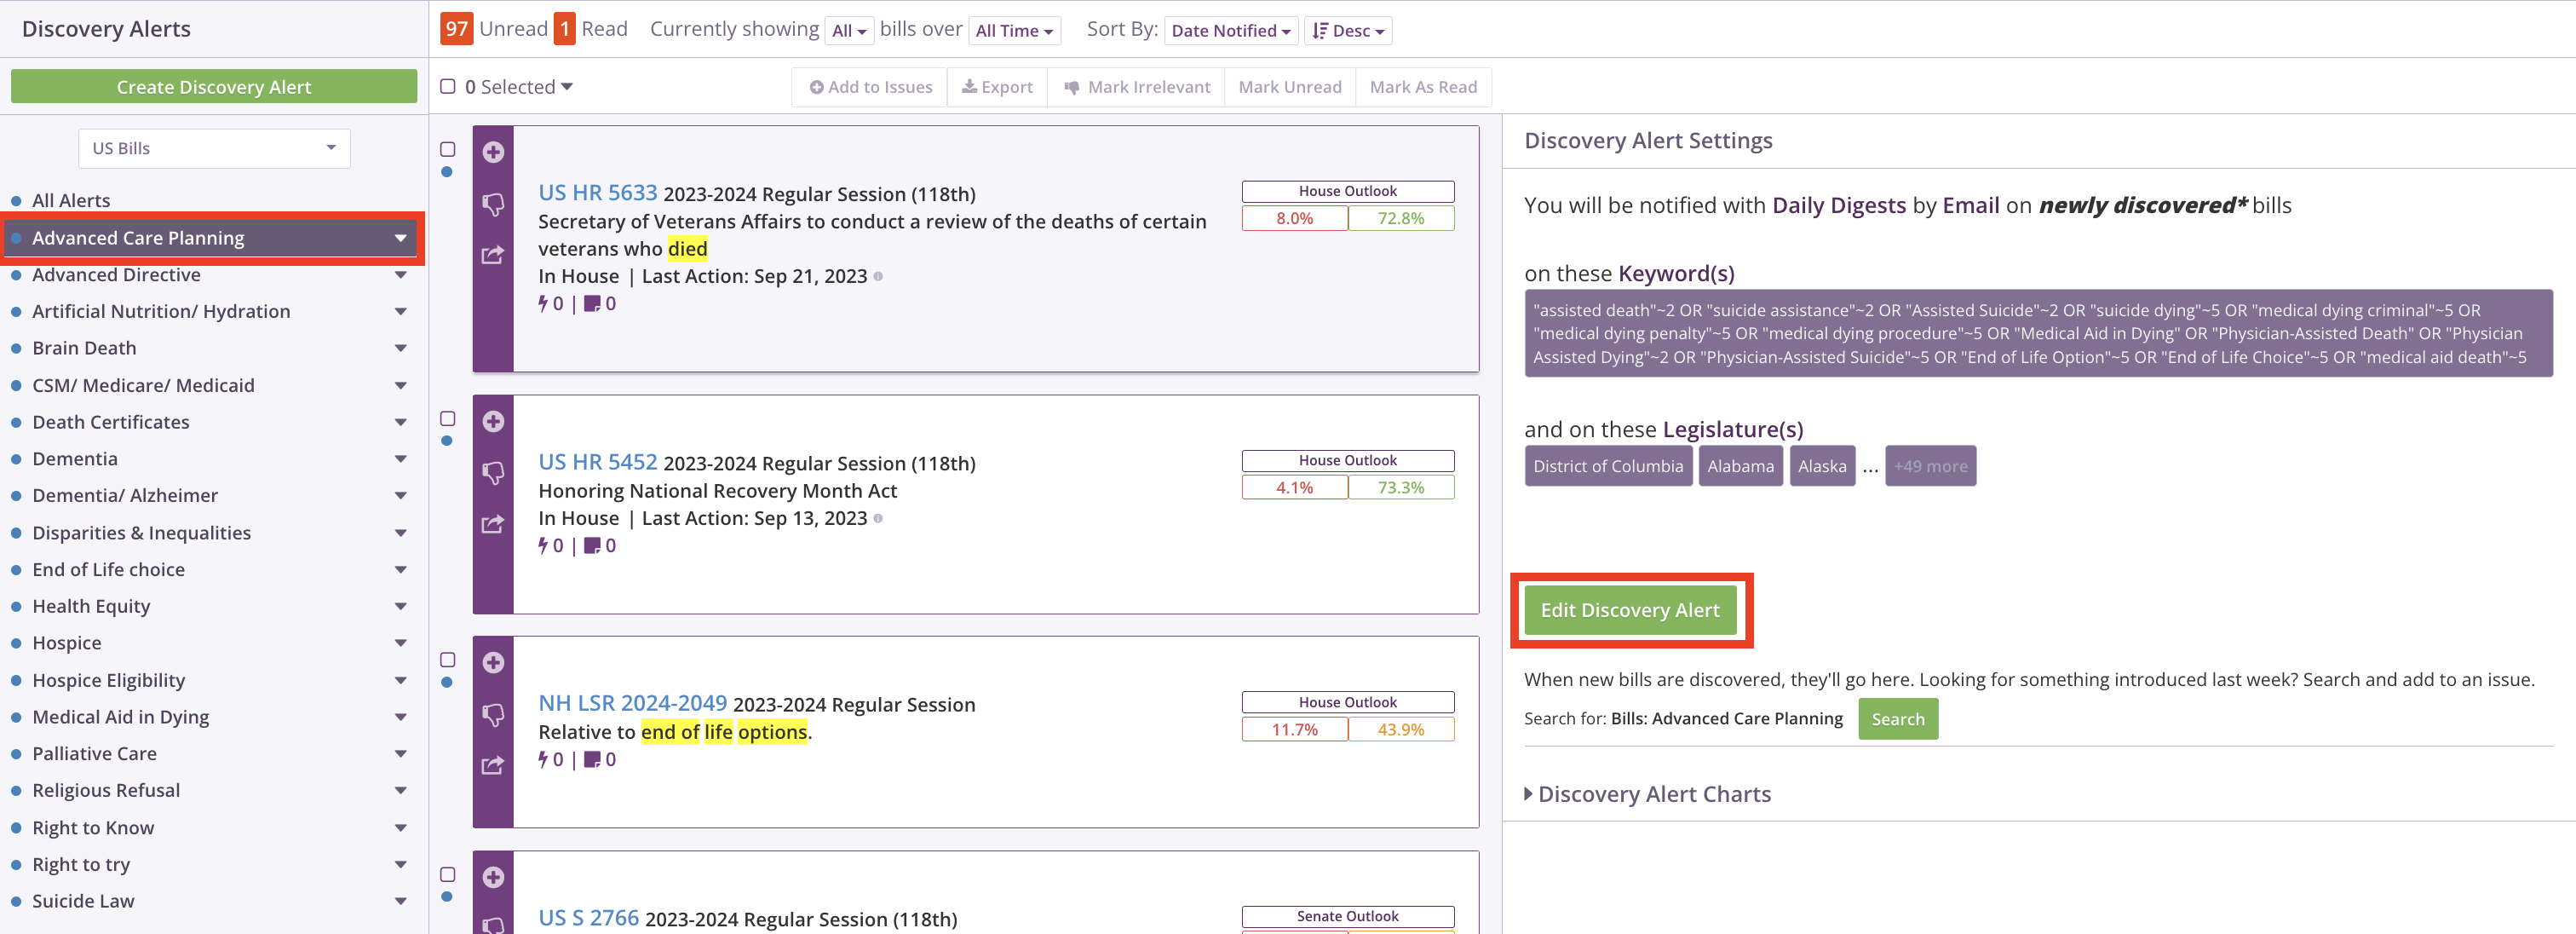2576x934 pixels.
Task: Lightning actions icon on US HR 5452
Action: [543, 545]
